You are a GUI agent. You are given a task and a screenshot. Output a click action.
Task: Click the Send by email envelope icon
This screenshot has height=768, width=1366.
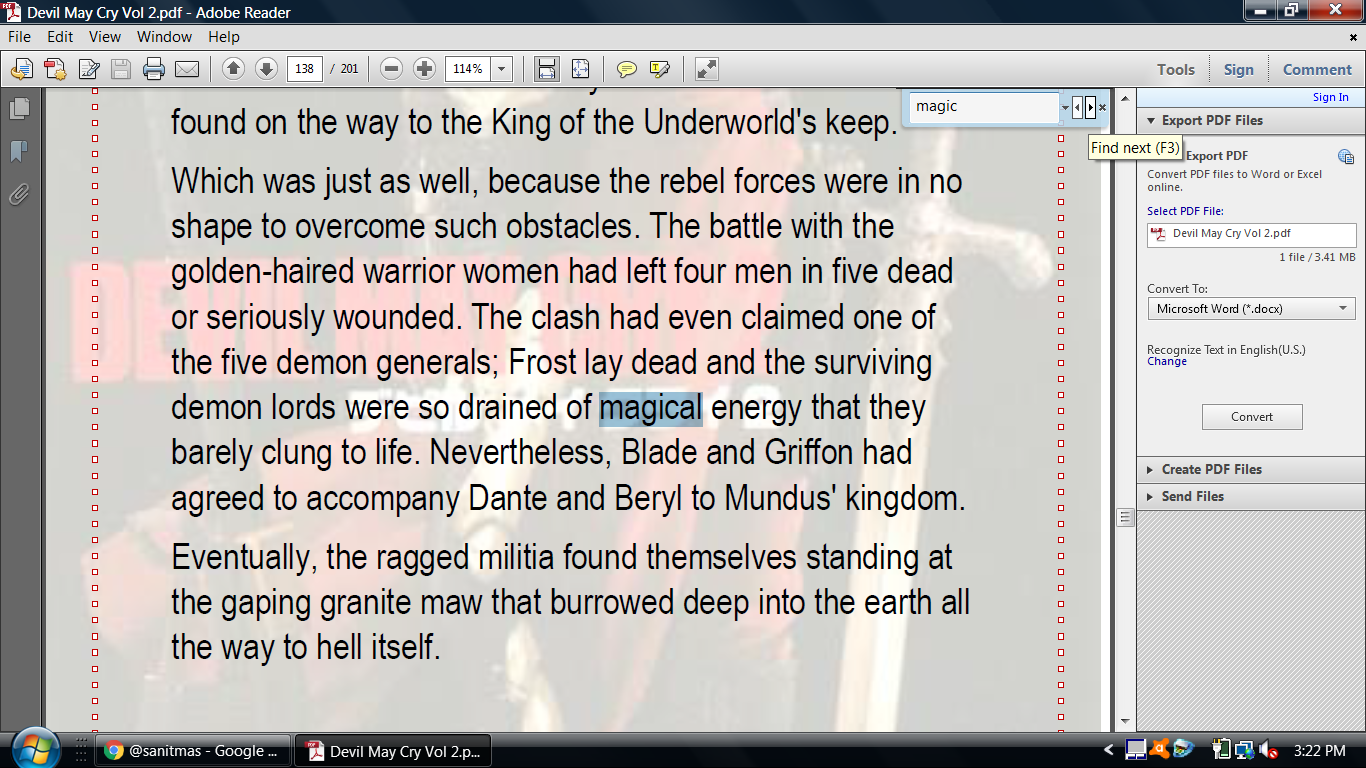click(x=186, y=69)
